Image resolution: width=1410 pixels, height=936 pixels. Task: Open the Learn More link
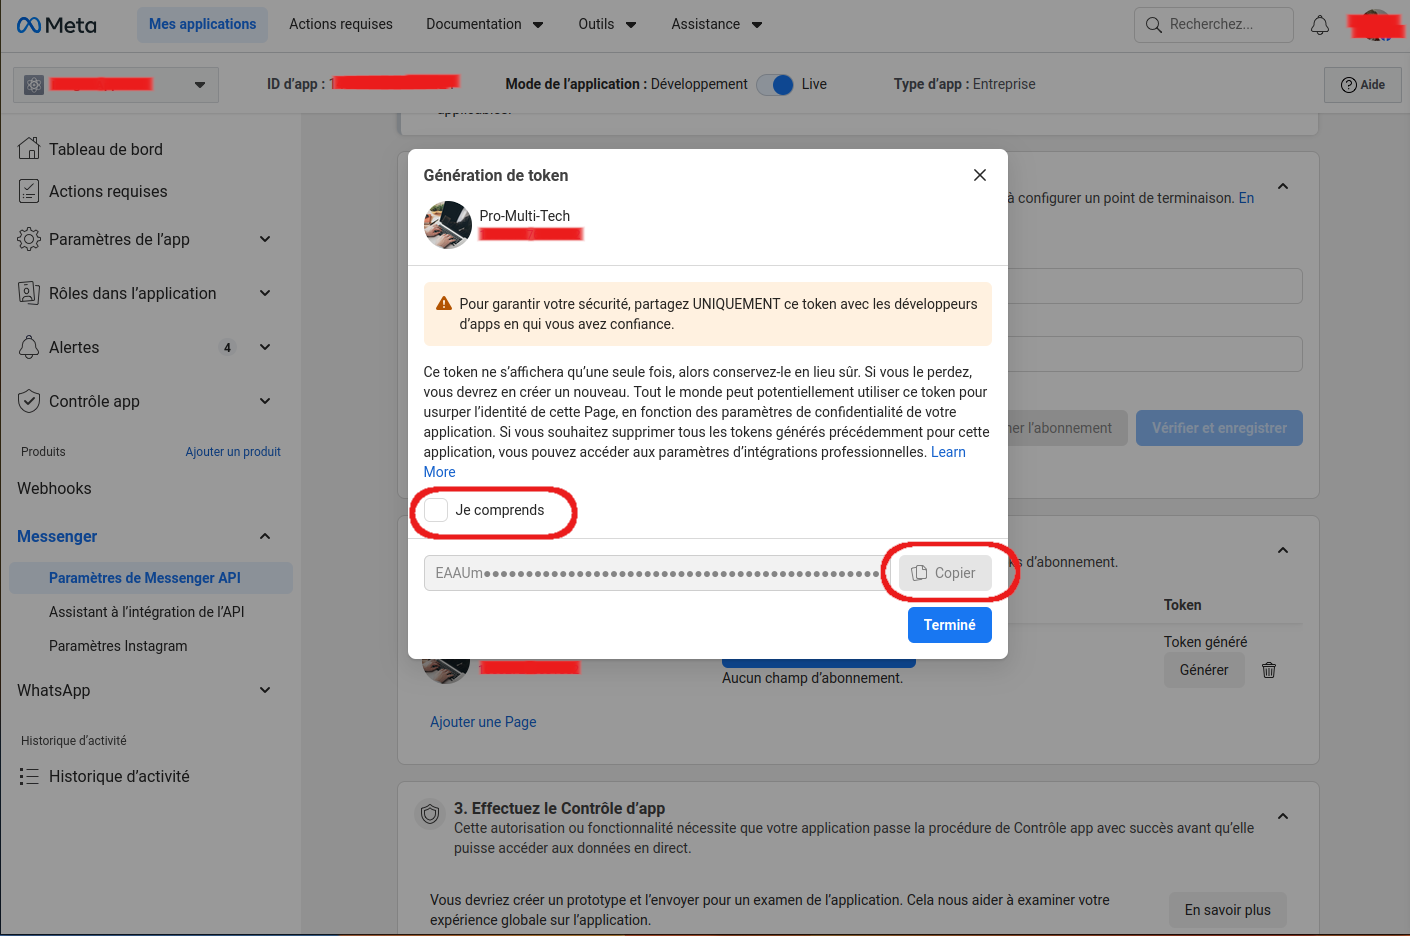(948, 452)
